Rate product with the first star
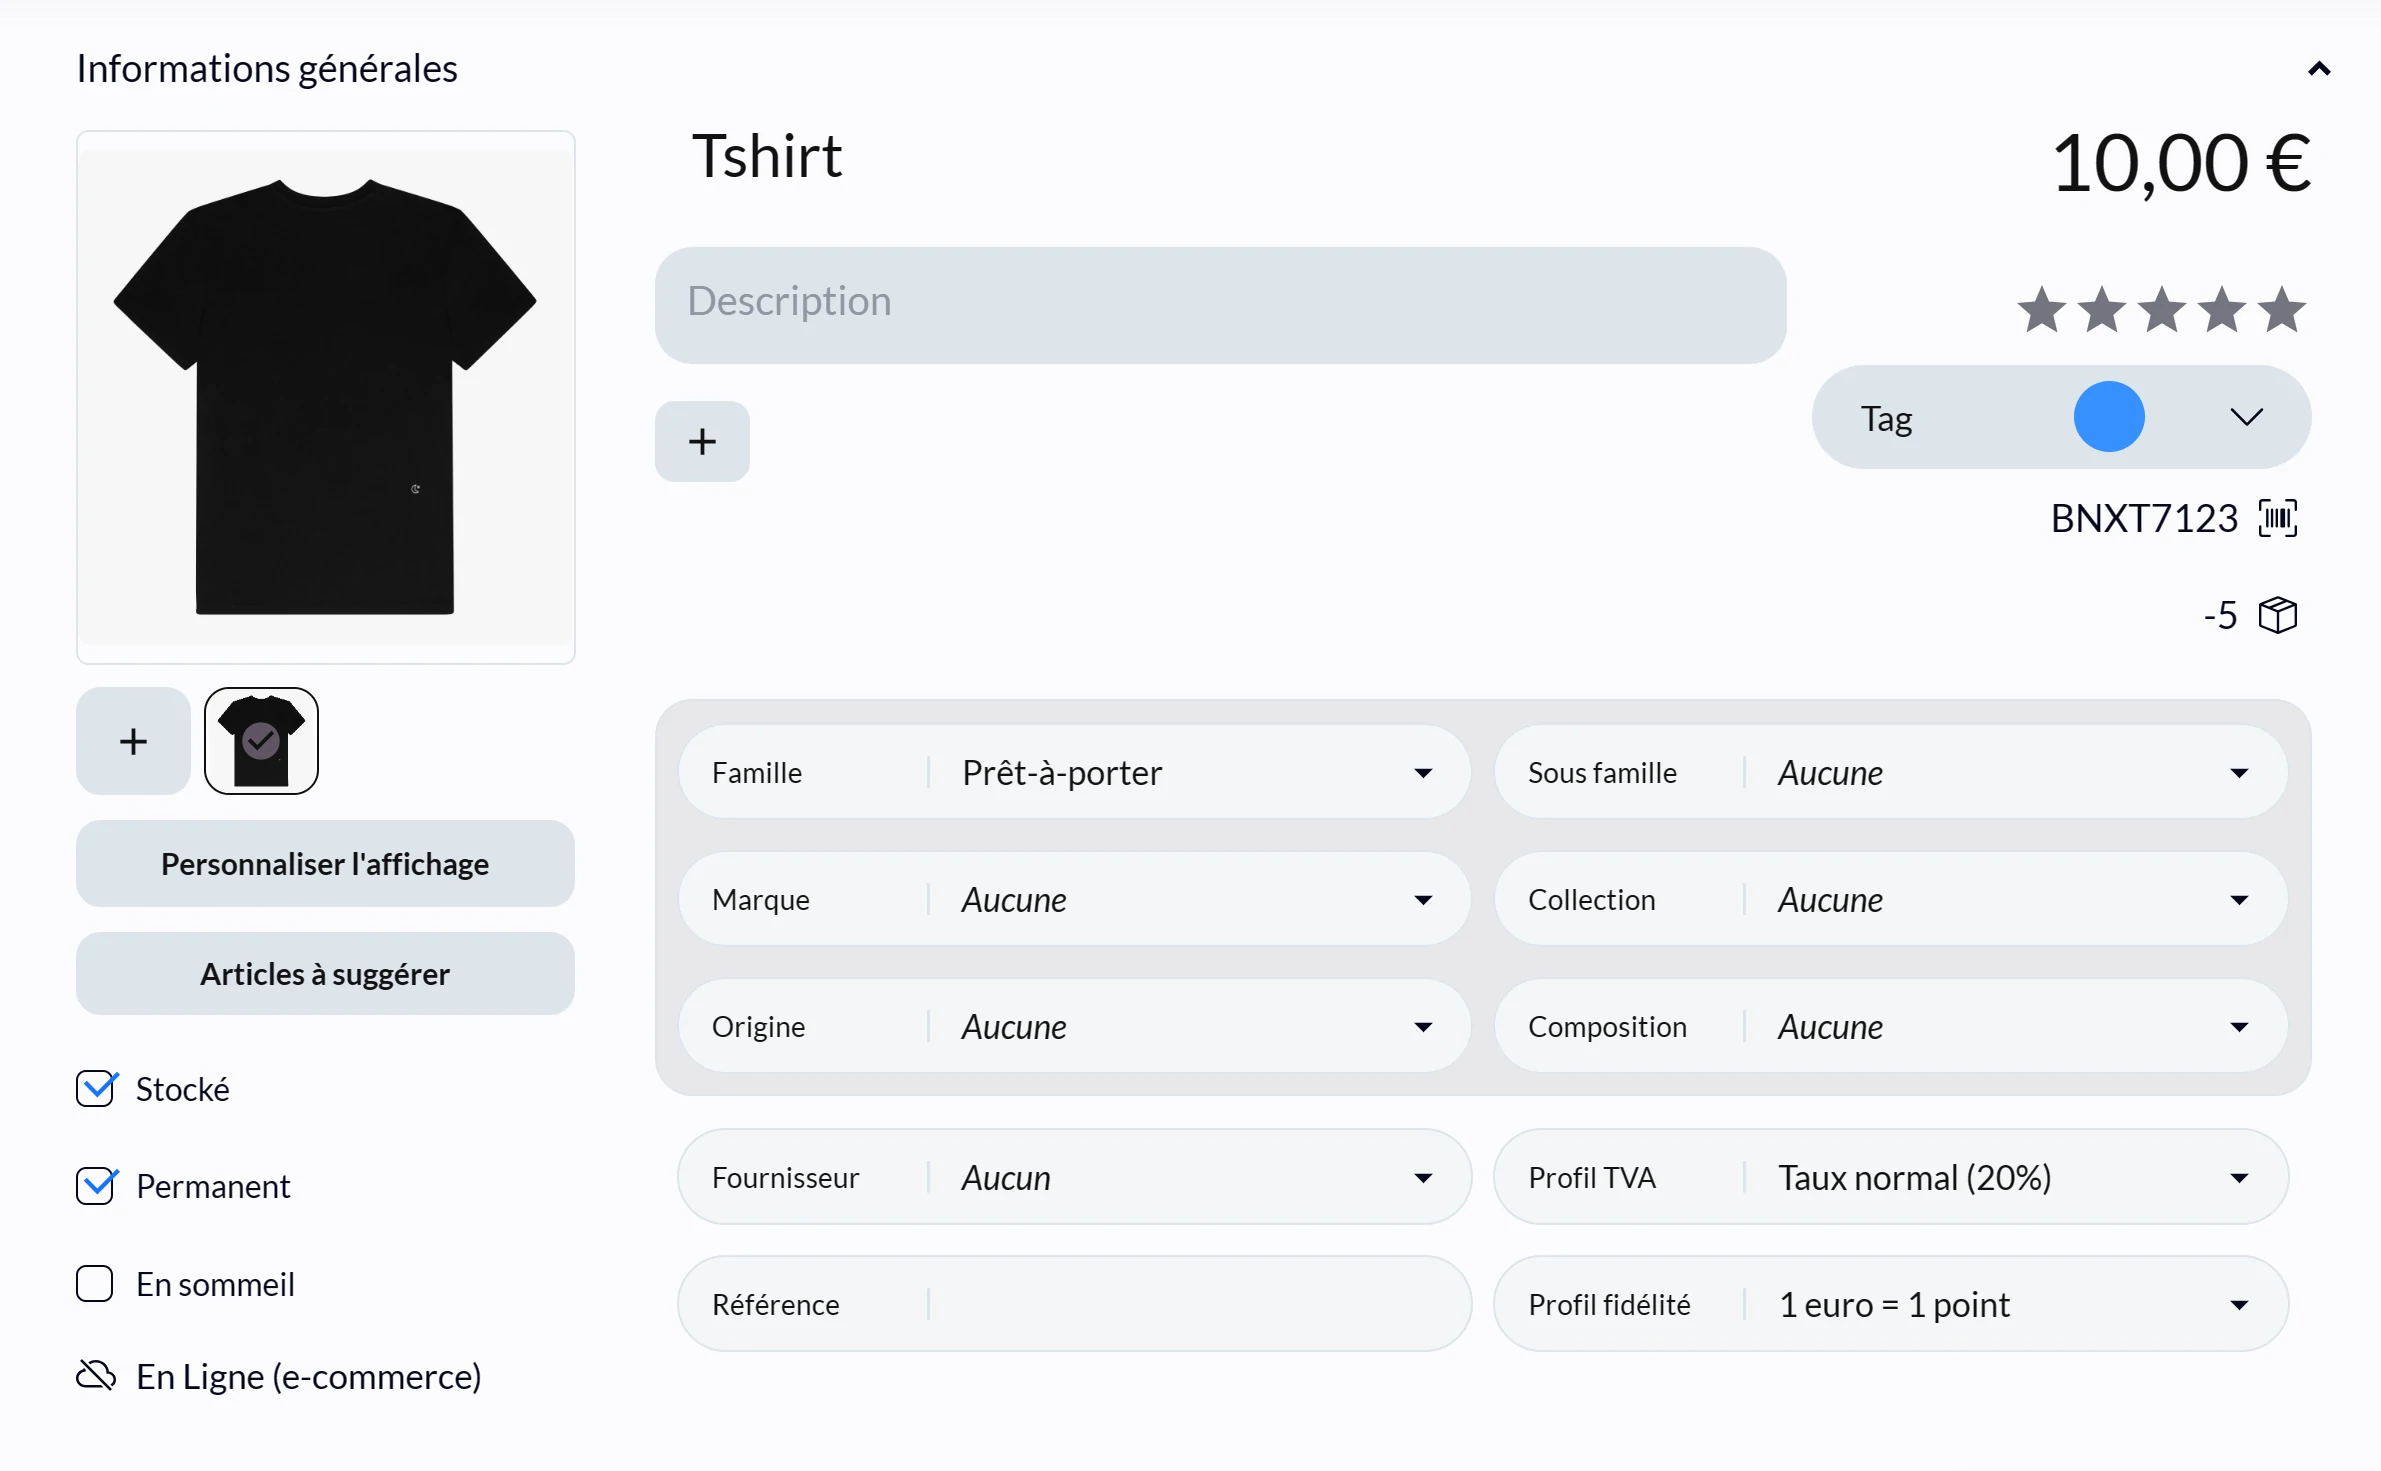2381x1471 pixels. (x=2041, y=309)
